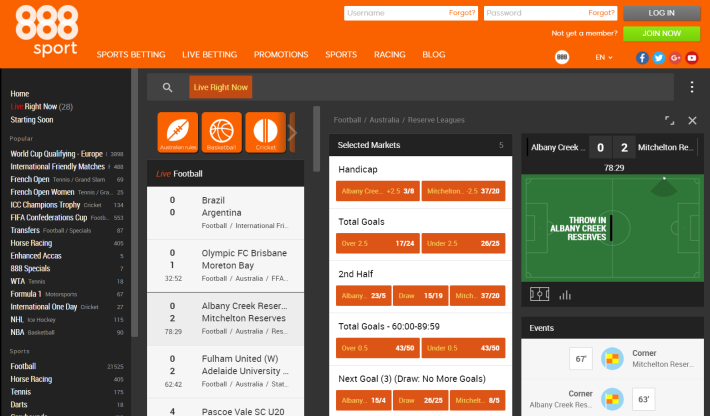Bet Next Goal Mitchelton at 8/5
The height and width of the screenshot is (416, 710).
478,401
